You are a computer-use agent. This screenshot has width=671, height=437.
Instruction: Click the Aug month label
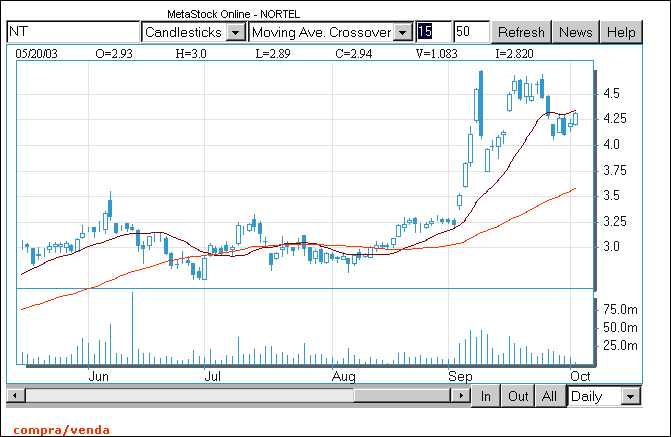(344, 376)
